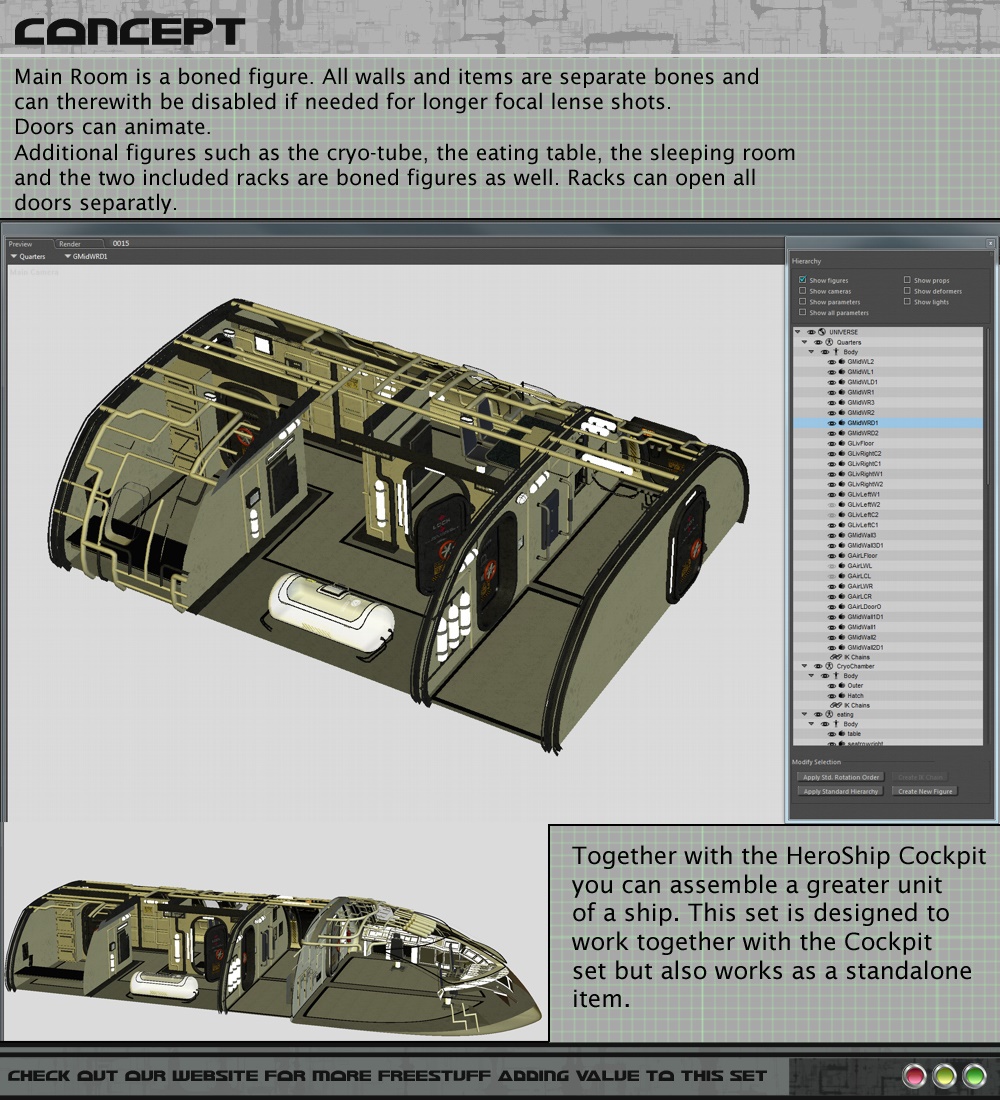The image size is (1000, 1100).
Task: Click the bone icon beside Outer
Action: tap(841, 685)
